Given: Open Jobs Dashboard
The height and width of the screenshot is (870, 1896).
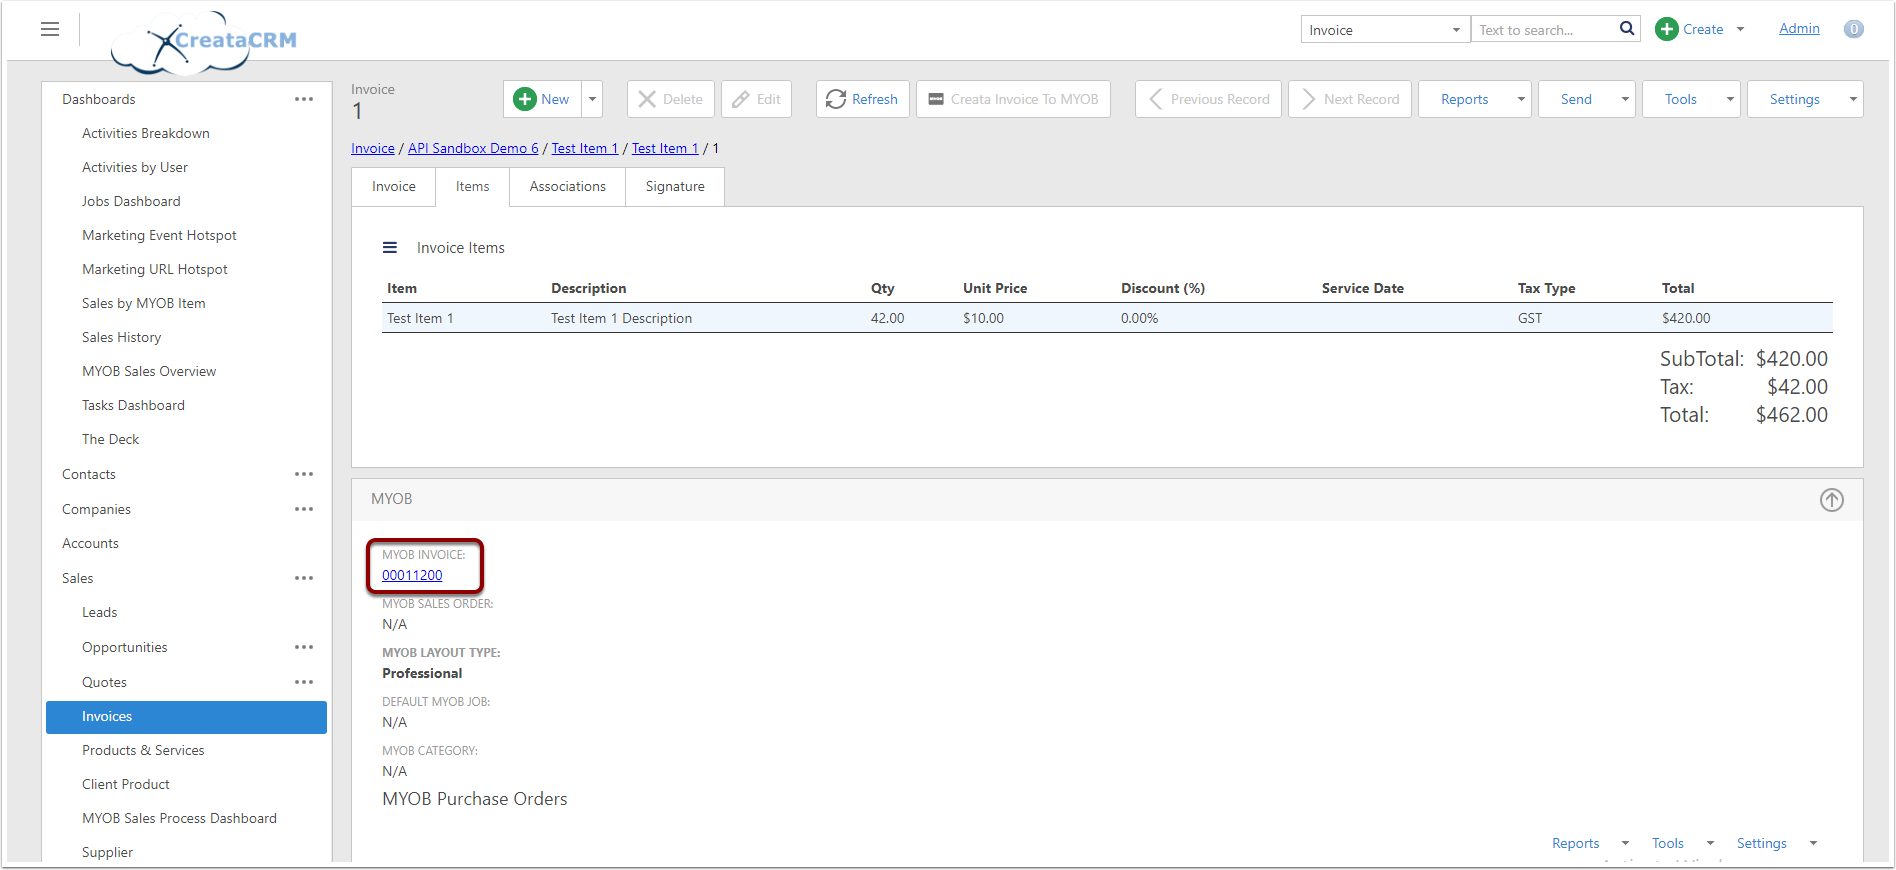Looking at the screenshot, I should [131, 201].
